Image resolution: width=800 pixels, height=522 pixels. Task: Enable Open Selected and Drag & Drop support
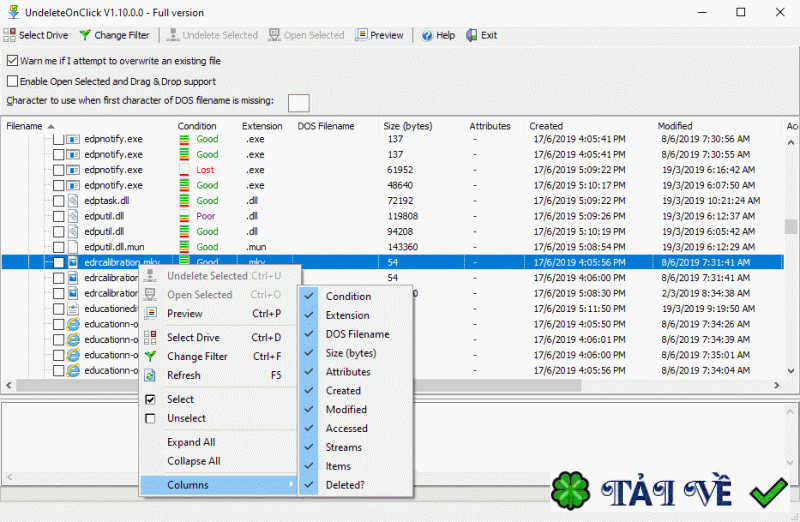pos(13,81)
